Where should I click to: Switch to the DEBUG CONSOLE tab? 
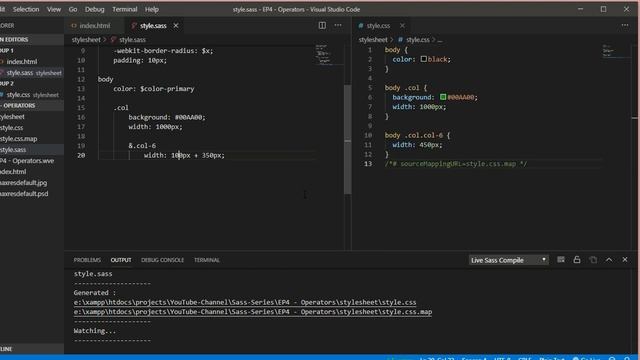pos(162,260)
